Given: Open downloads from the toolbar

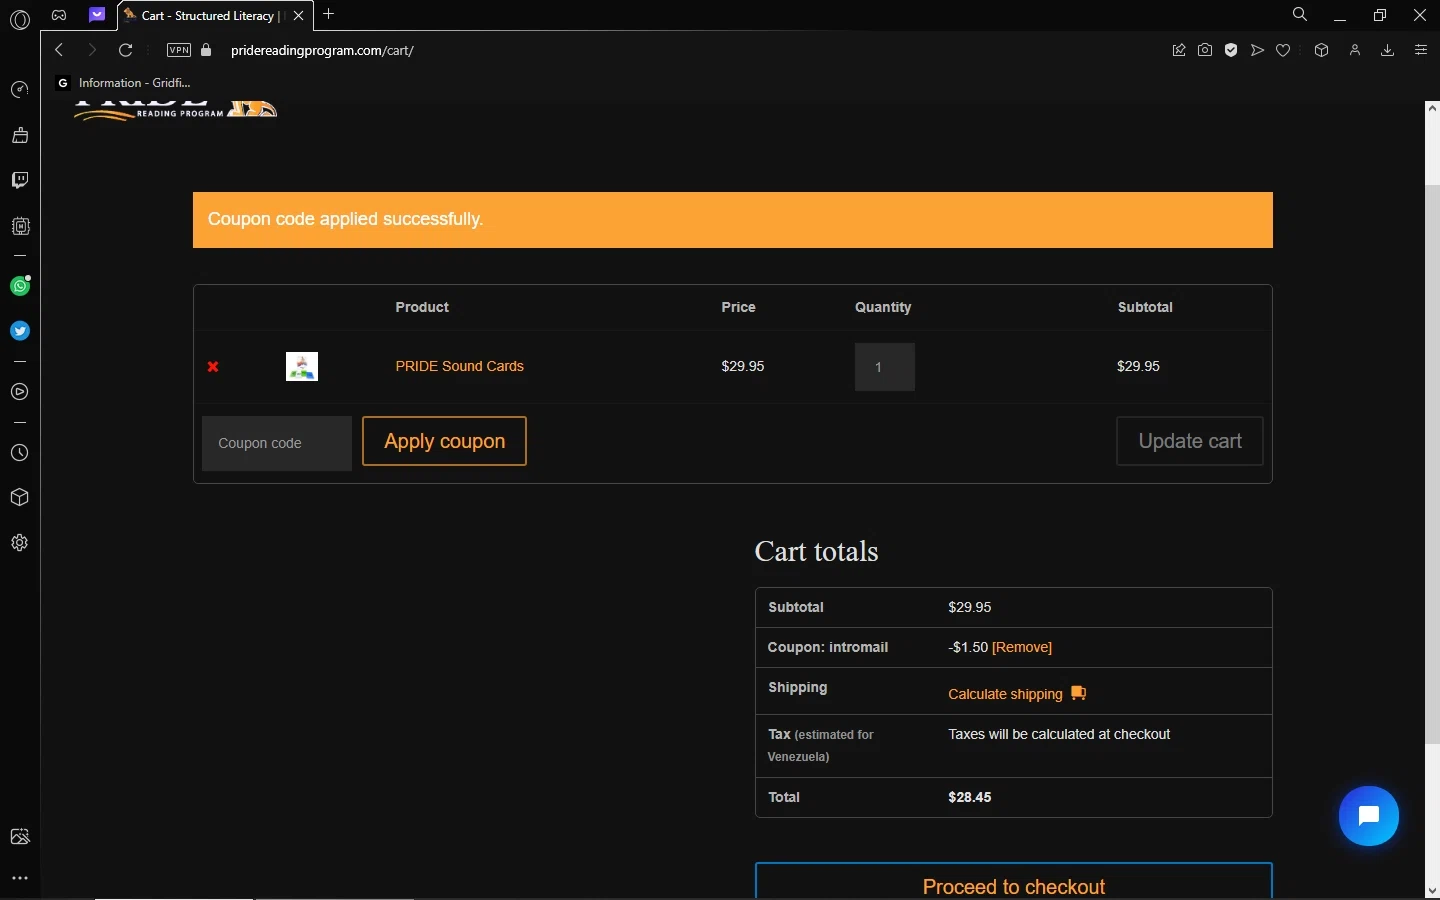Looking at the screenshot, I should click(x=1387, y=50).
